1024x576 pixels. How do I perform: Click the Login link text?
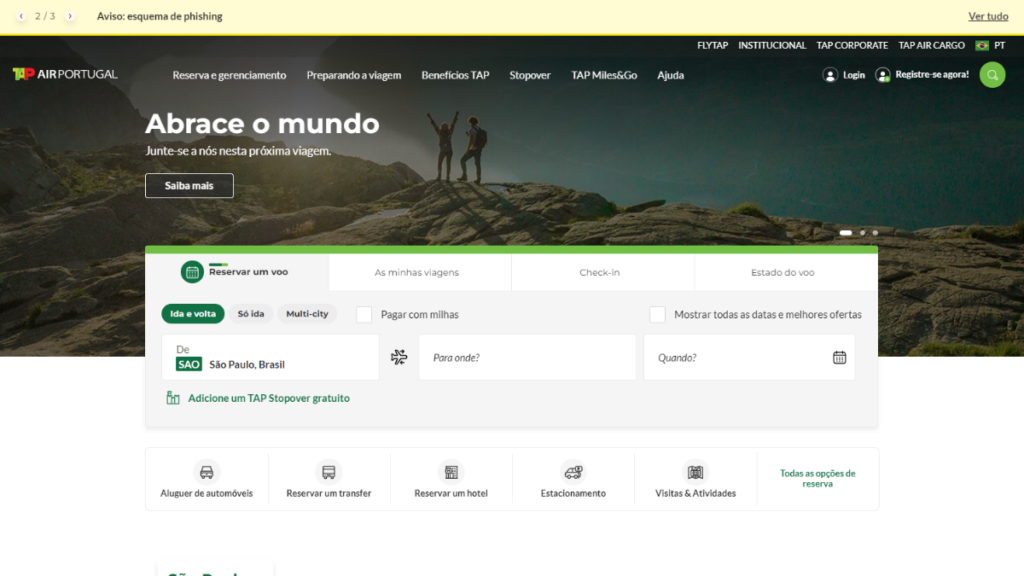[854, 75]
